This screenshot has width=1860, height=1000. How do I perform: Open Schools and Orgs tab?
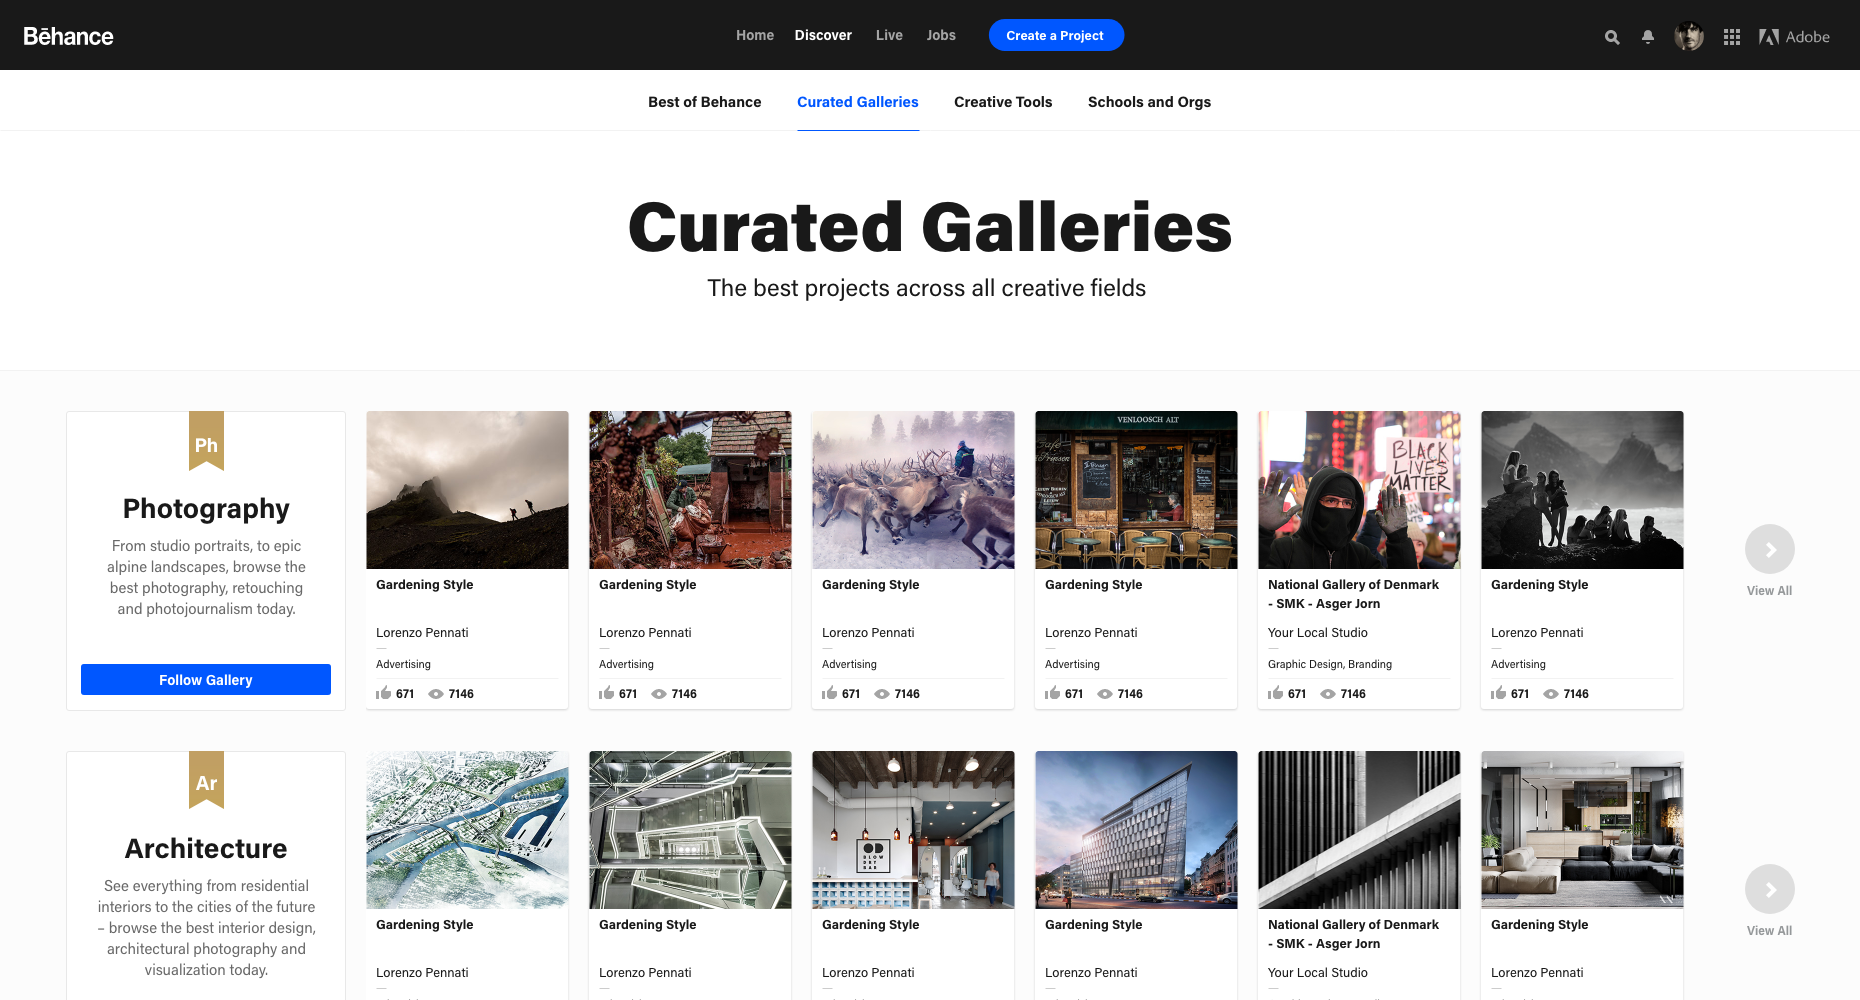click(x=1149, y=102)
